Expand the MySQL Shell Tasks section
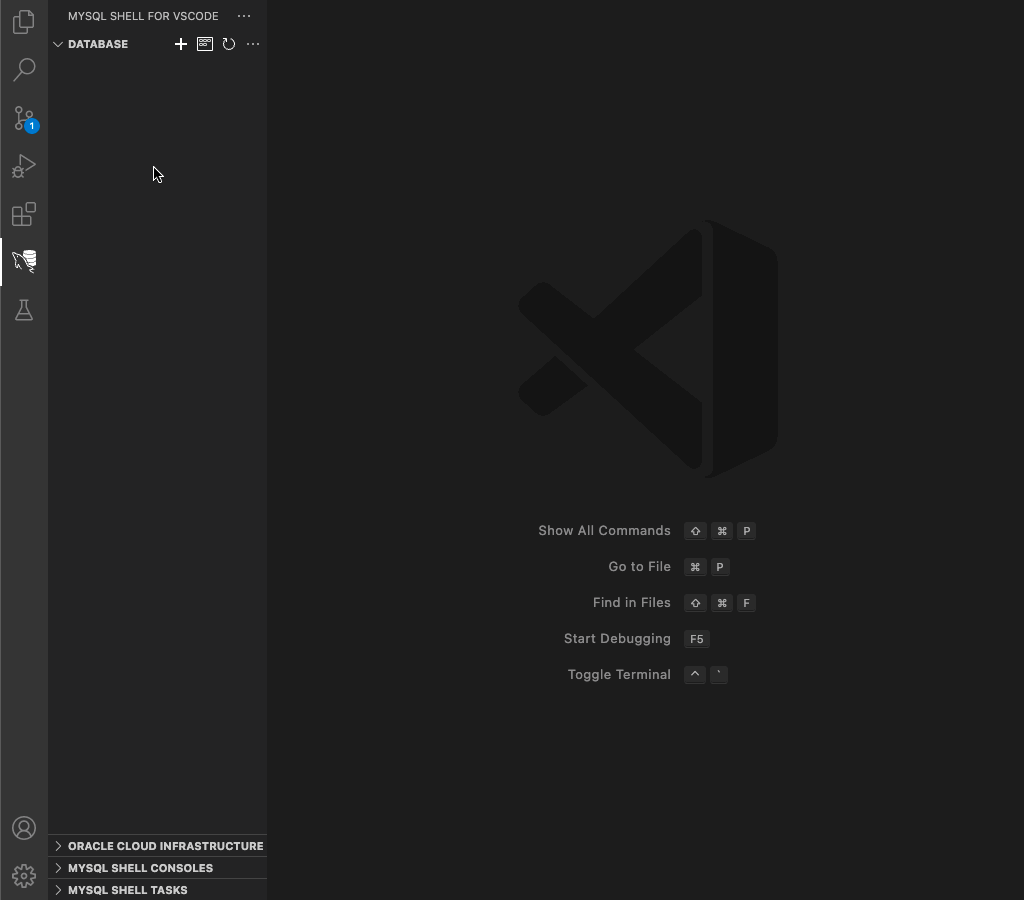Screen dimensions: 1024x900 (x=157, y=890)
